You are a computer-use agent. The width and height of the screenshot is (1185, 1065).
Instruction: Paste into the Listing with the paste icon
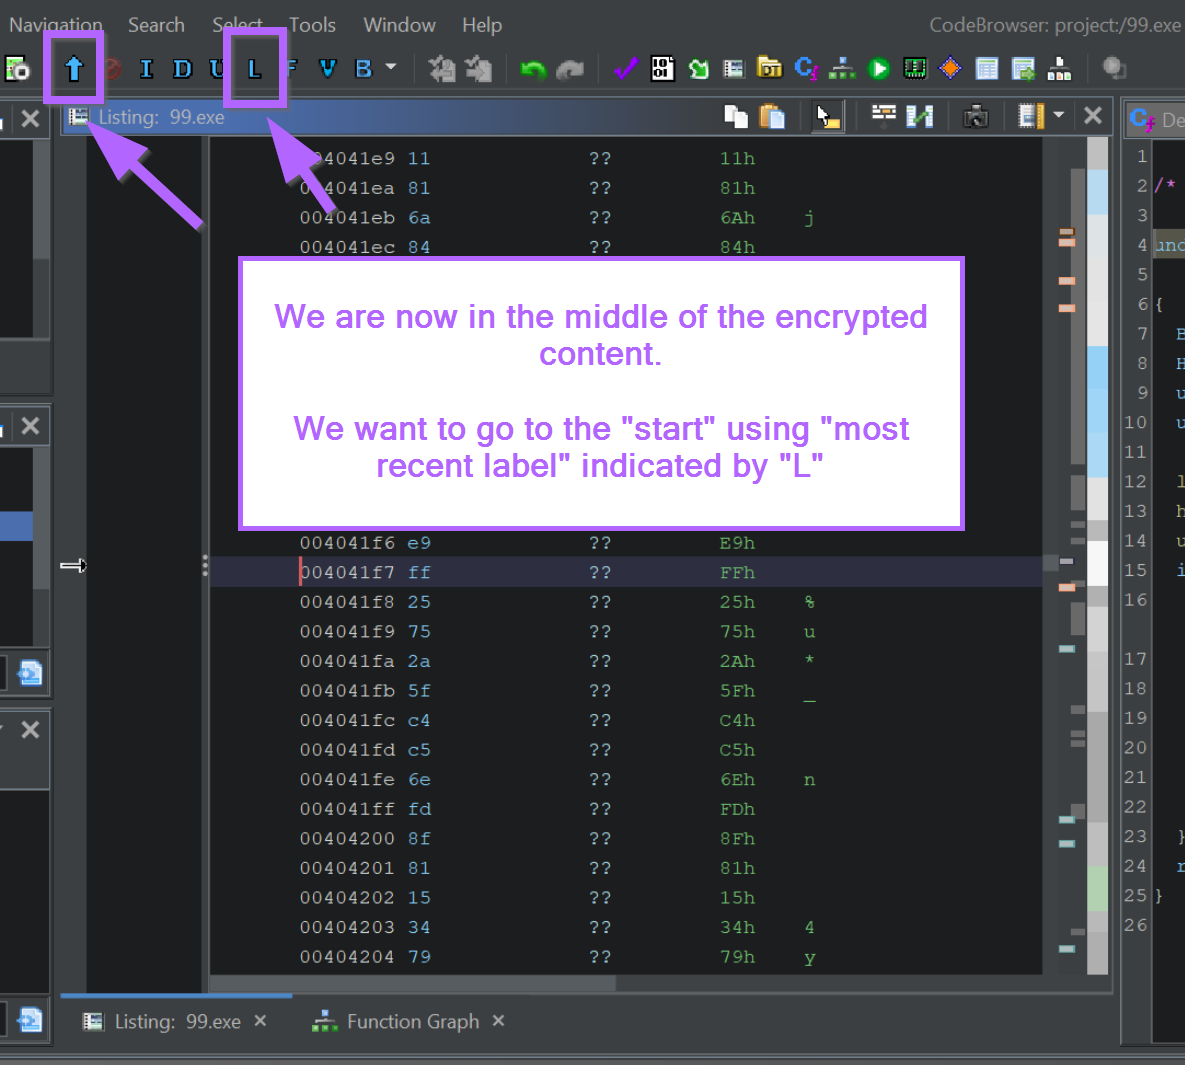click(x=773, y=116)
